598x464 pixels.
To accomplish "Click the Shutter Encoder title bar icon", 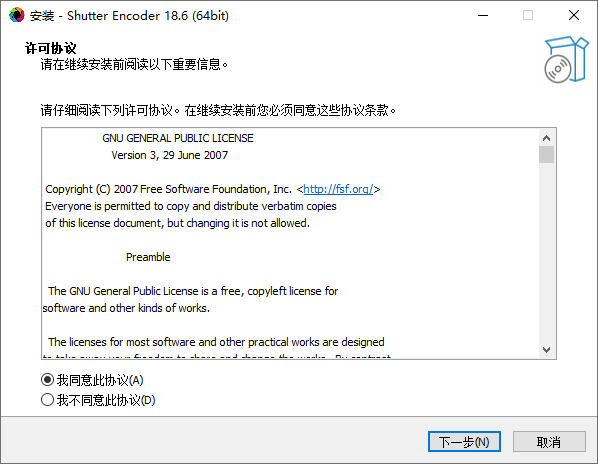I will [16, 15].
